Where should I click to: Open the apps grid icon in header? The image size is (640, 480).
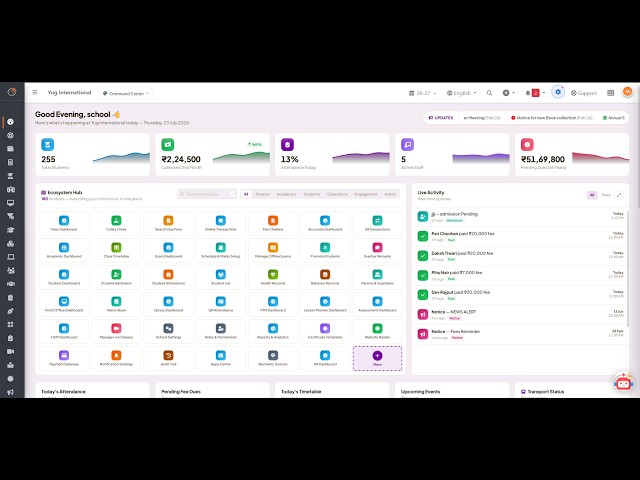click(611, 93)
